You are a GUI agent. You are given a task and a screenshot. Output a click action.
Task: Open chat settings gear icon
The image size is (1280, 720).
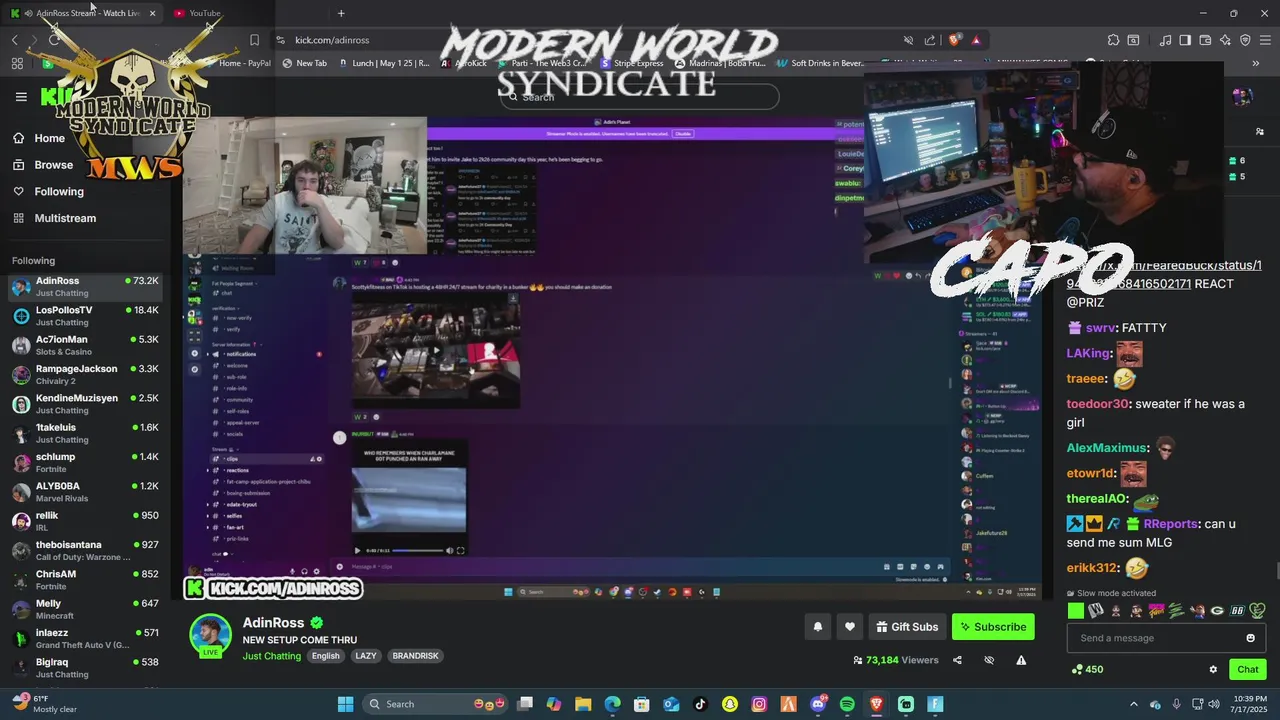coord(1213,669)
